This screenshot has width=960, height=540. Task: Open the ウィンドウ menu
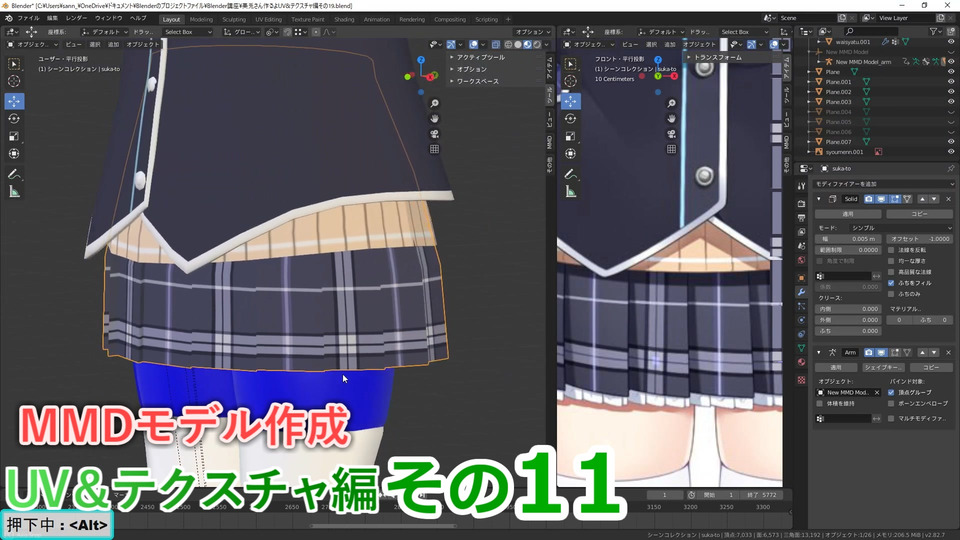tap(108, 19)
